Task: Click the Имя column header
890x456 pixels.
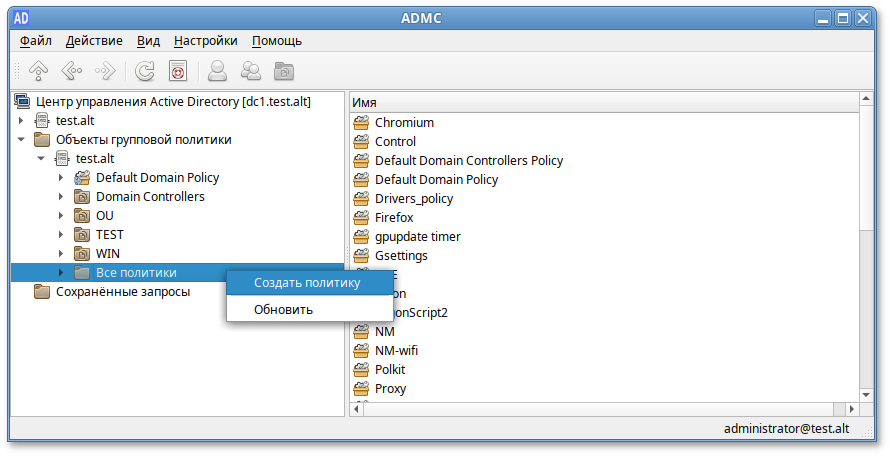Action: tap(600, 103)
